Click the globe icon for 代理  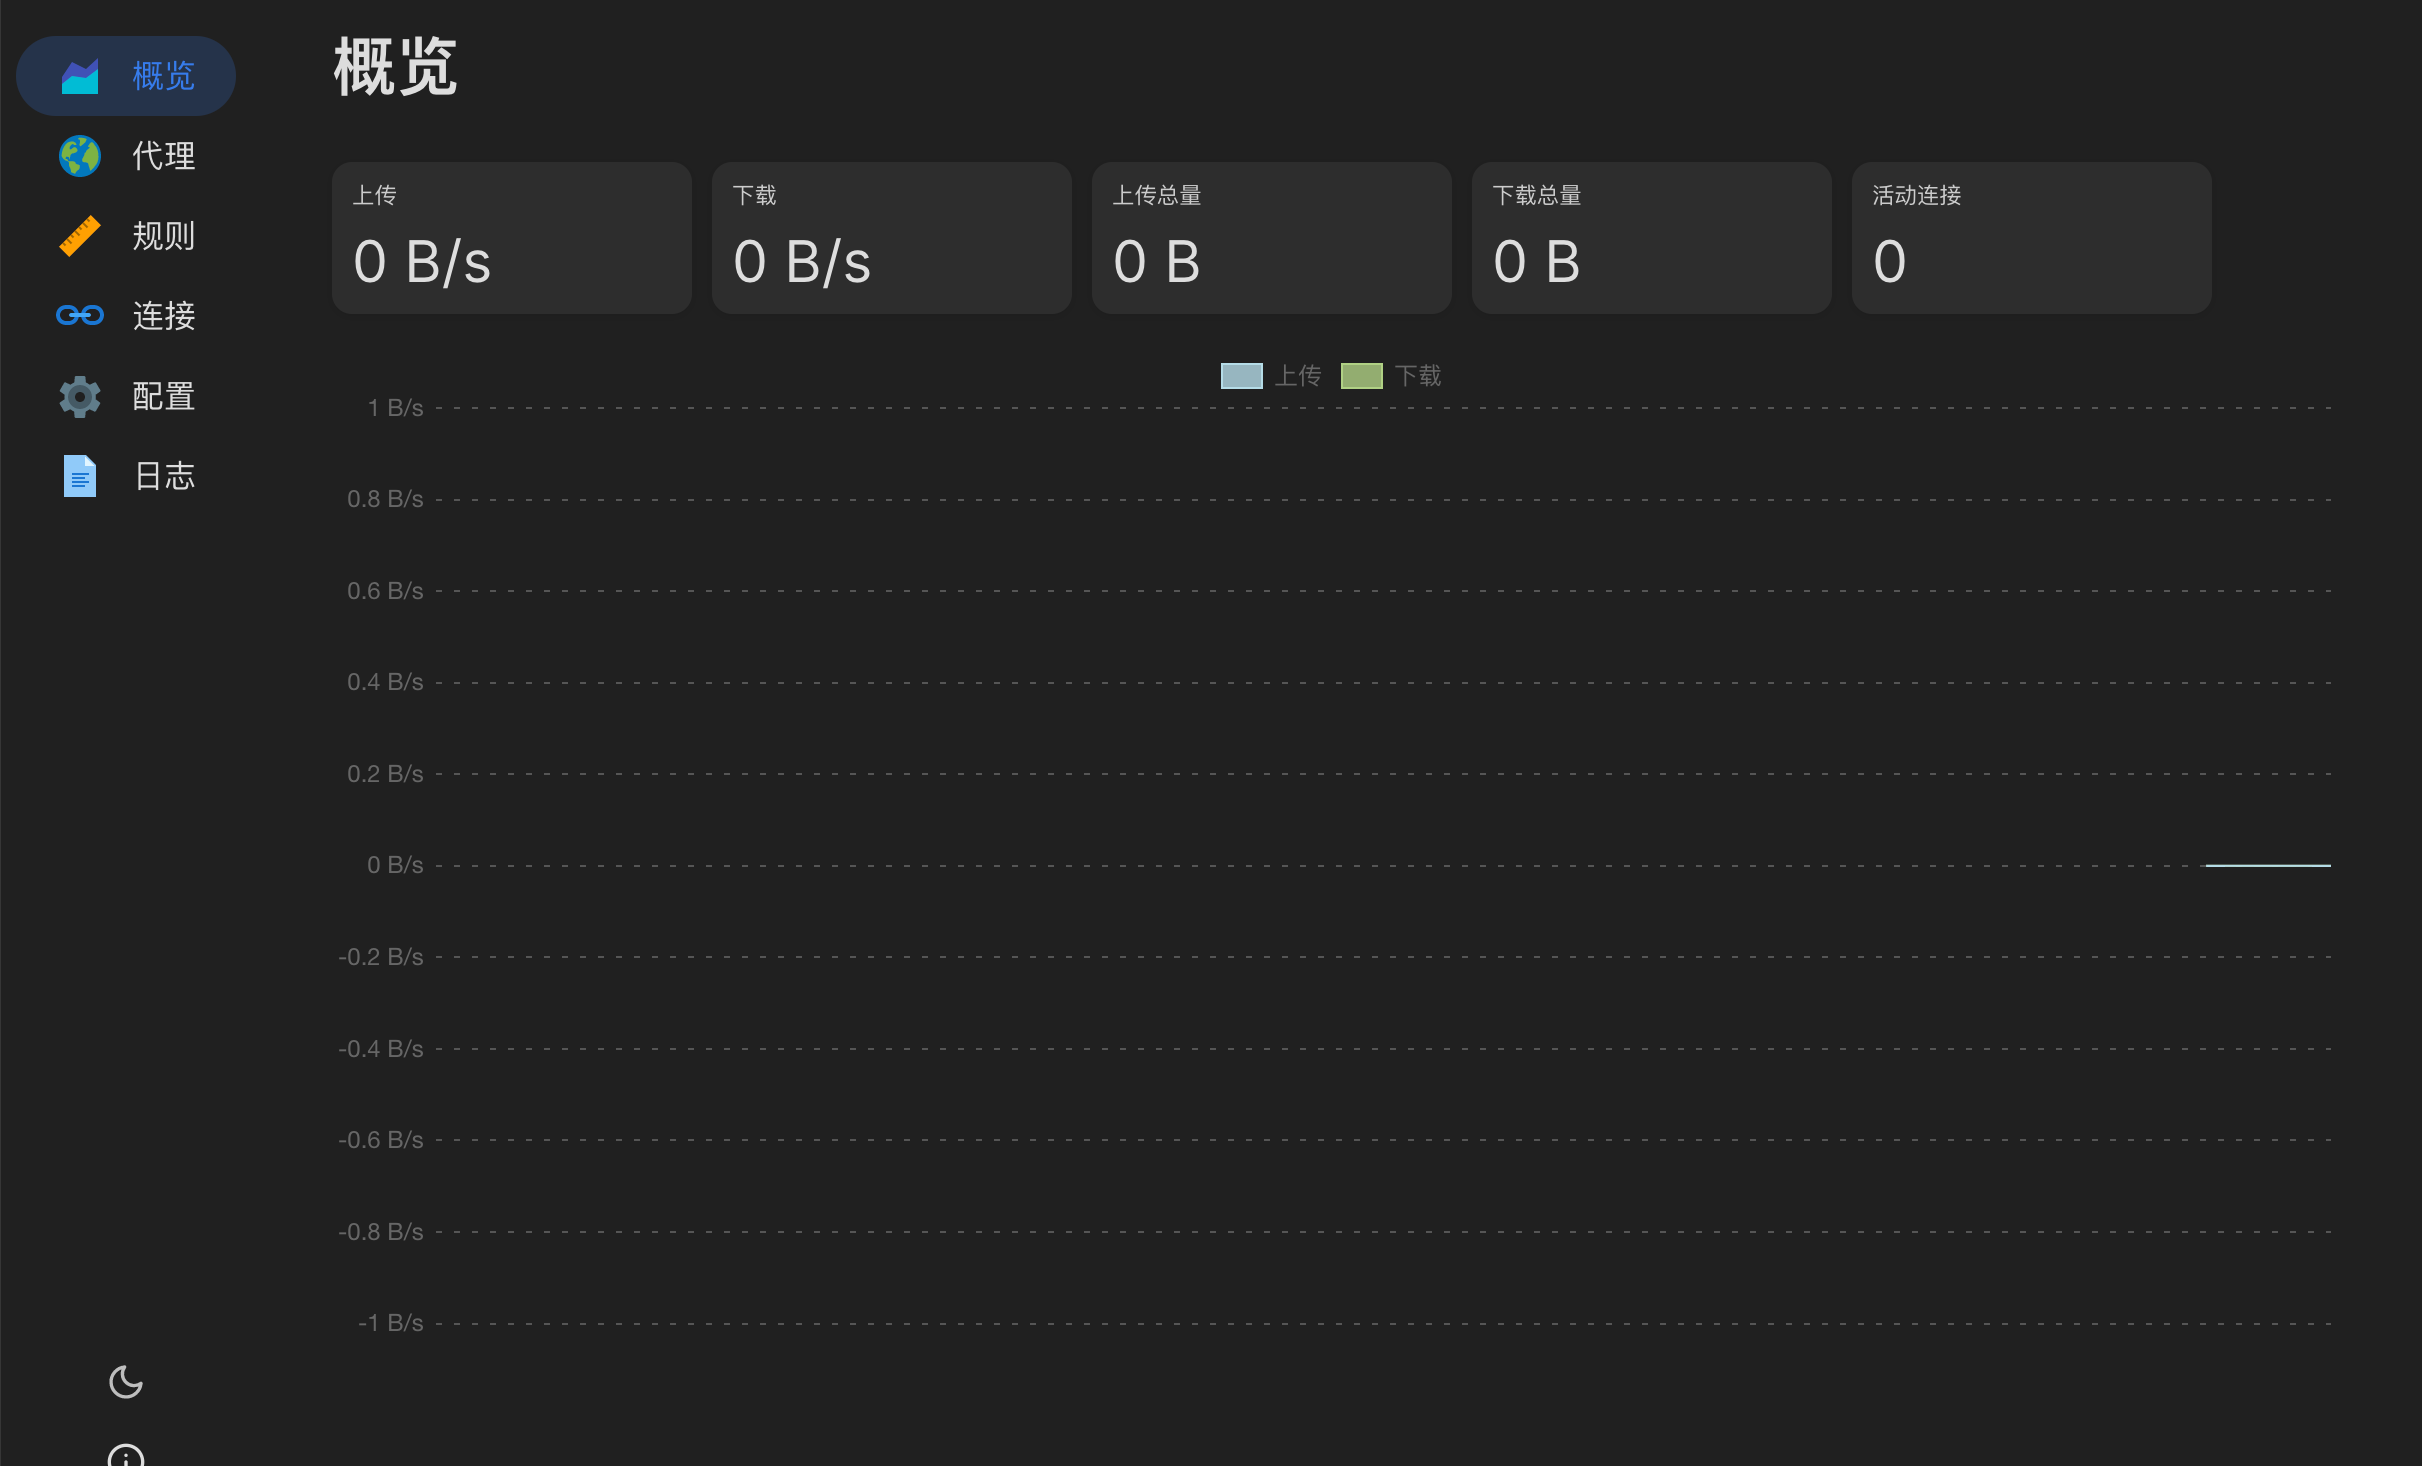(x=80, y=156)
